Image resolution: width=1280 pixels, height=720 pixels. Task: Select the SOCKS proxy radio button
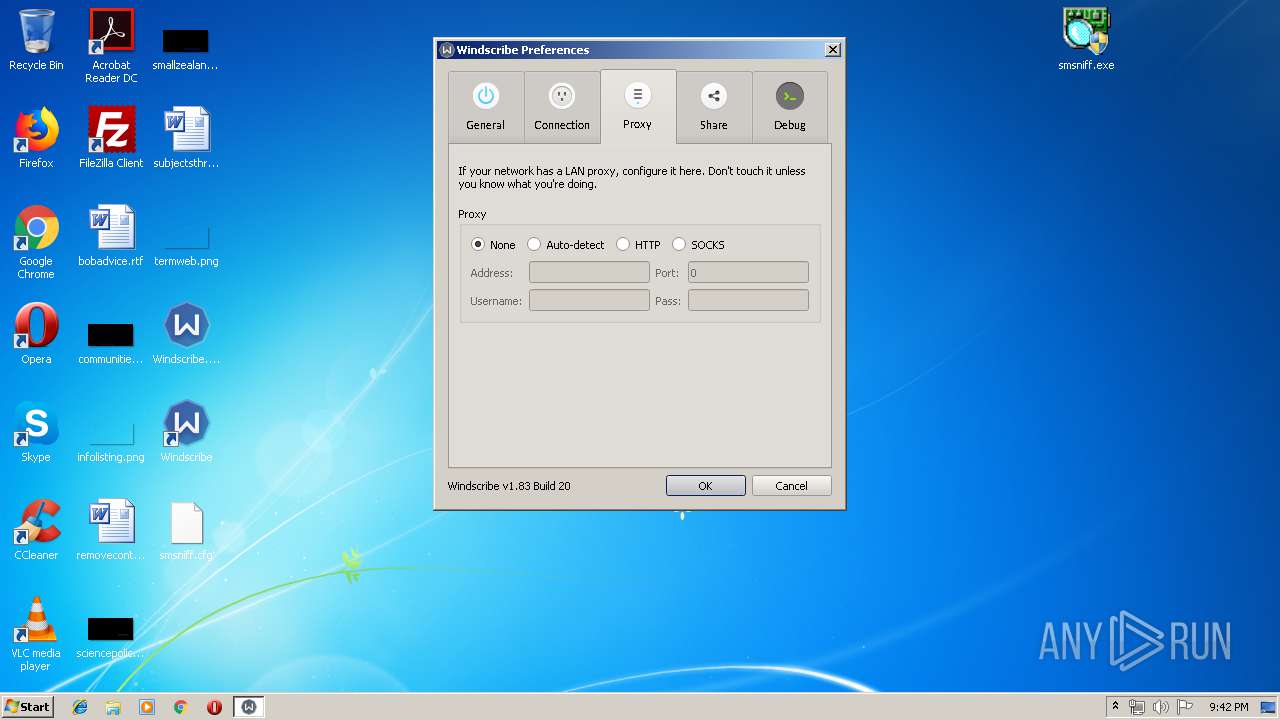(698, 244)
